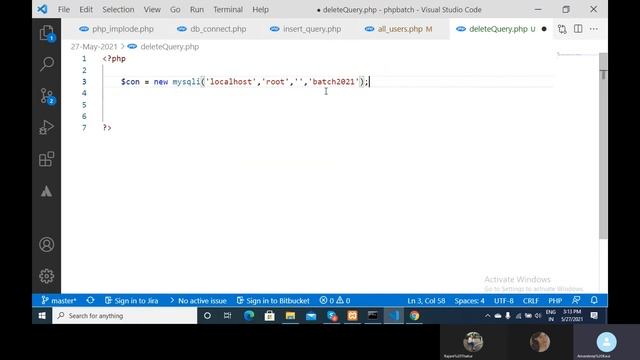This screenshot has height=360, width=640.
Task: Open the Terminal menu
Action: [228, 9]
